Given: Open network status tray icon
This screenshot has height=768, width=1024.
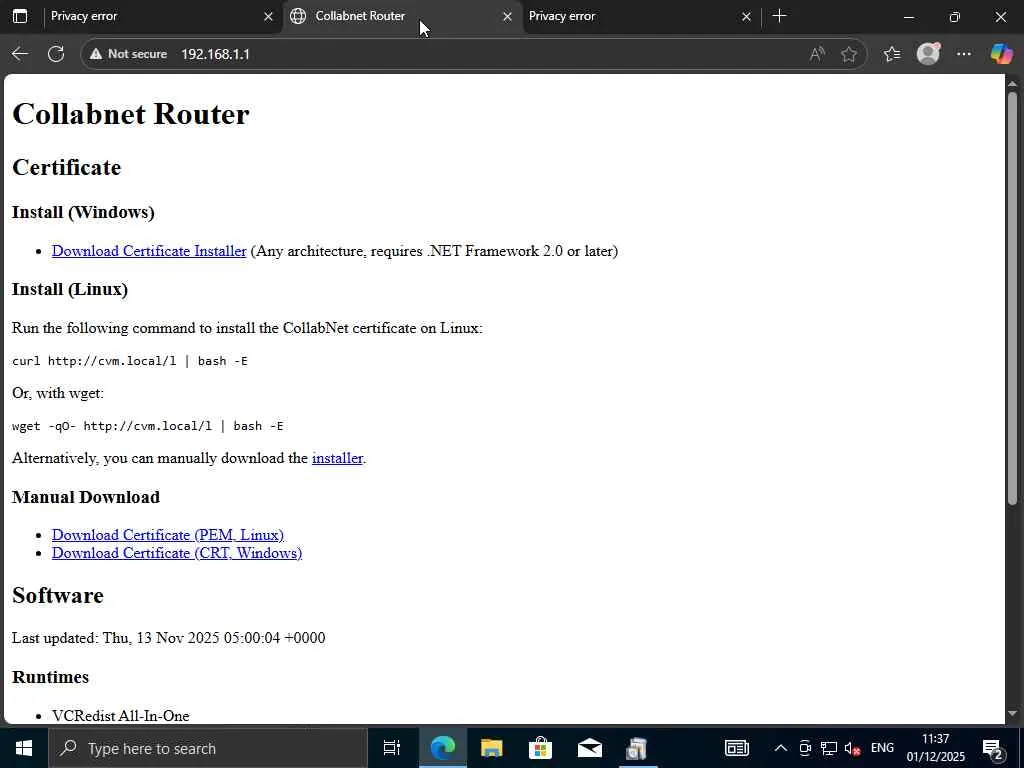Looking at the screenshot, I should tap(829, 748).
